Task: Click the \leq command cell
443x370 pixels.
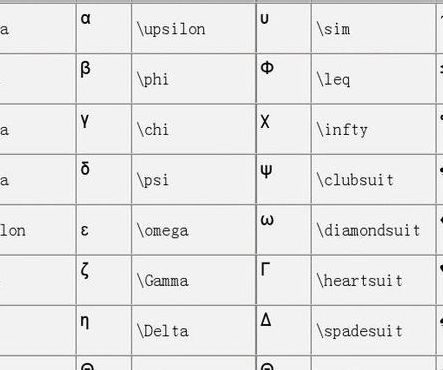Action: pyautogui.click(x=373, y=79)
